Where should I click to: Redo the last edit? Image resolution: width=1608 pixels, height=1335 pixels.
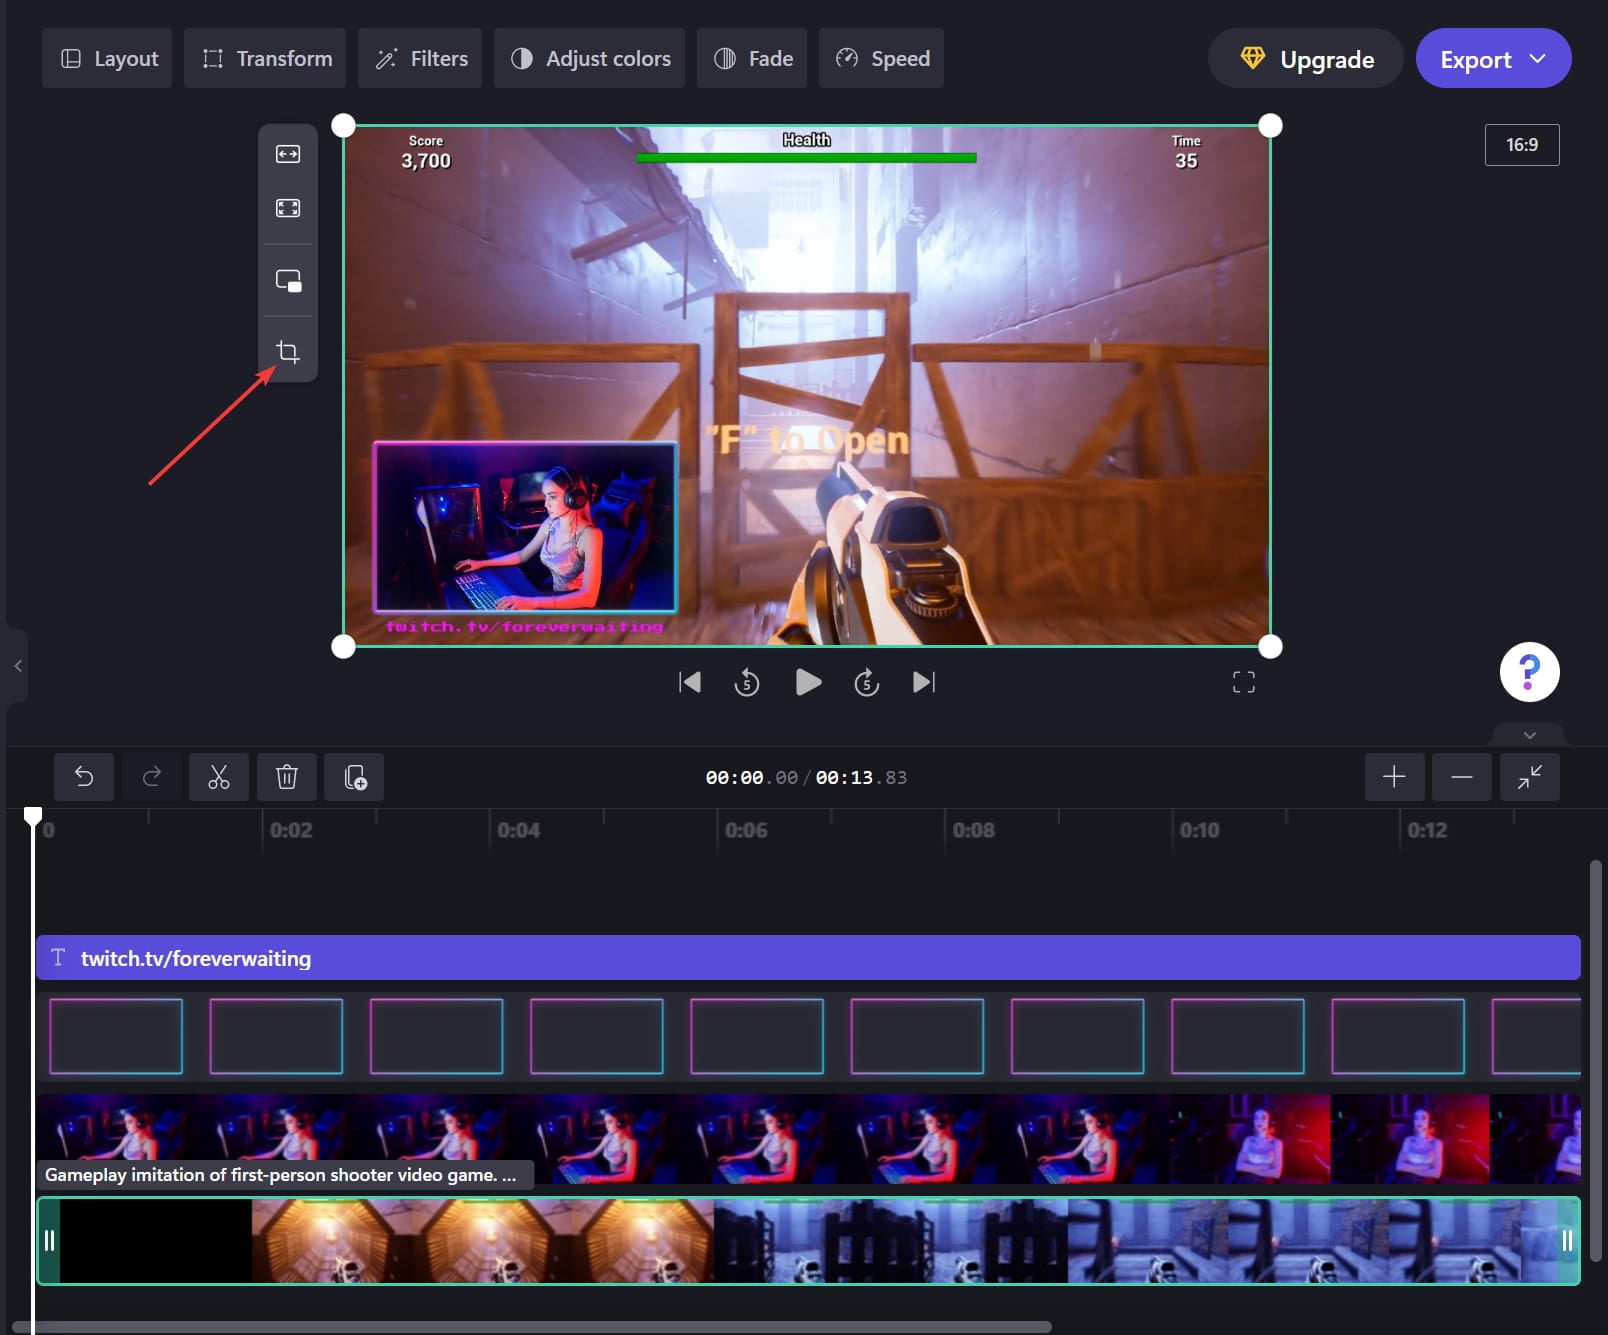click(x=152, y=777)
